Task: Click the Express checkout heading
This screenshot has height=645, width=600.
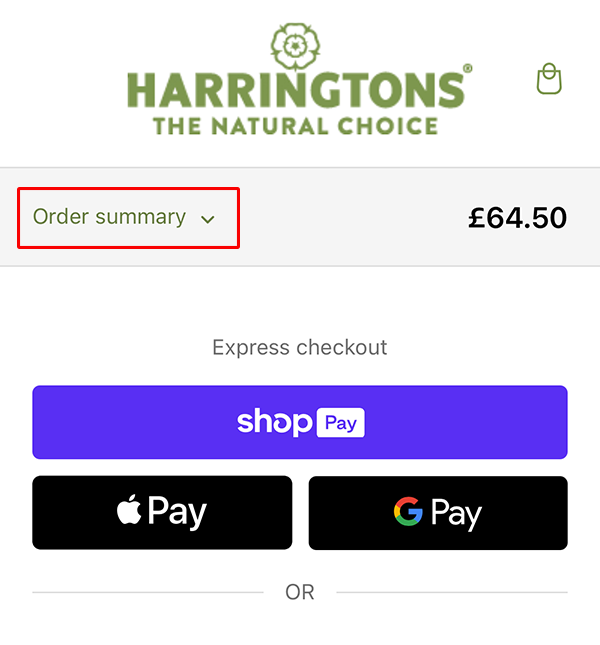Action: 300,348
